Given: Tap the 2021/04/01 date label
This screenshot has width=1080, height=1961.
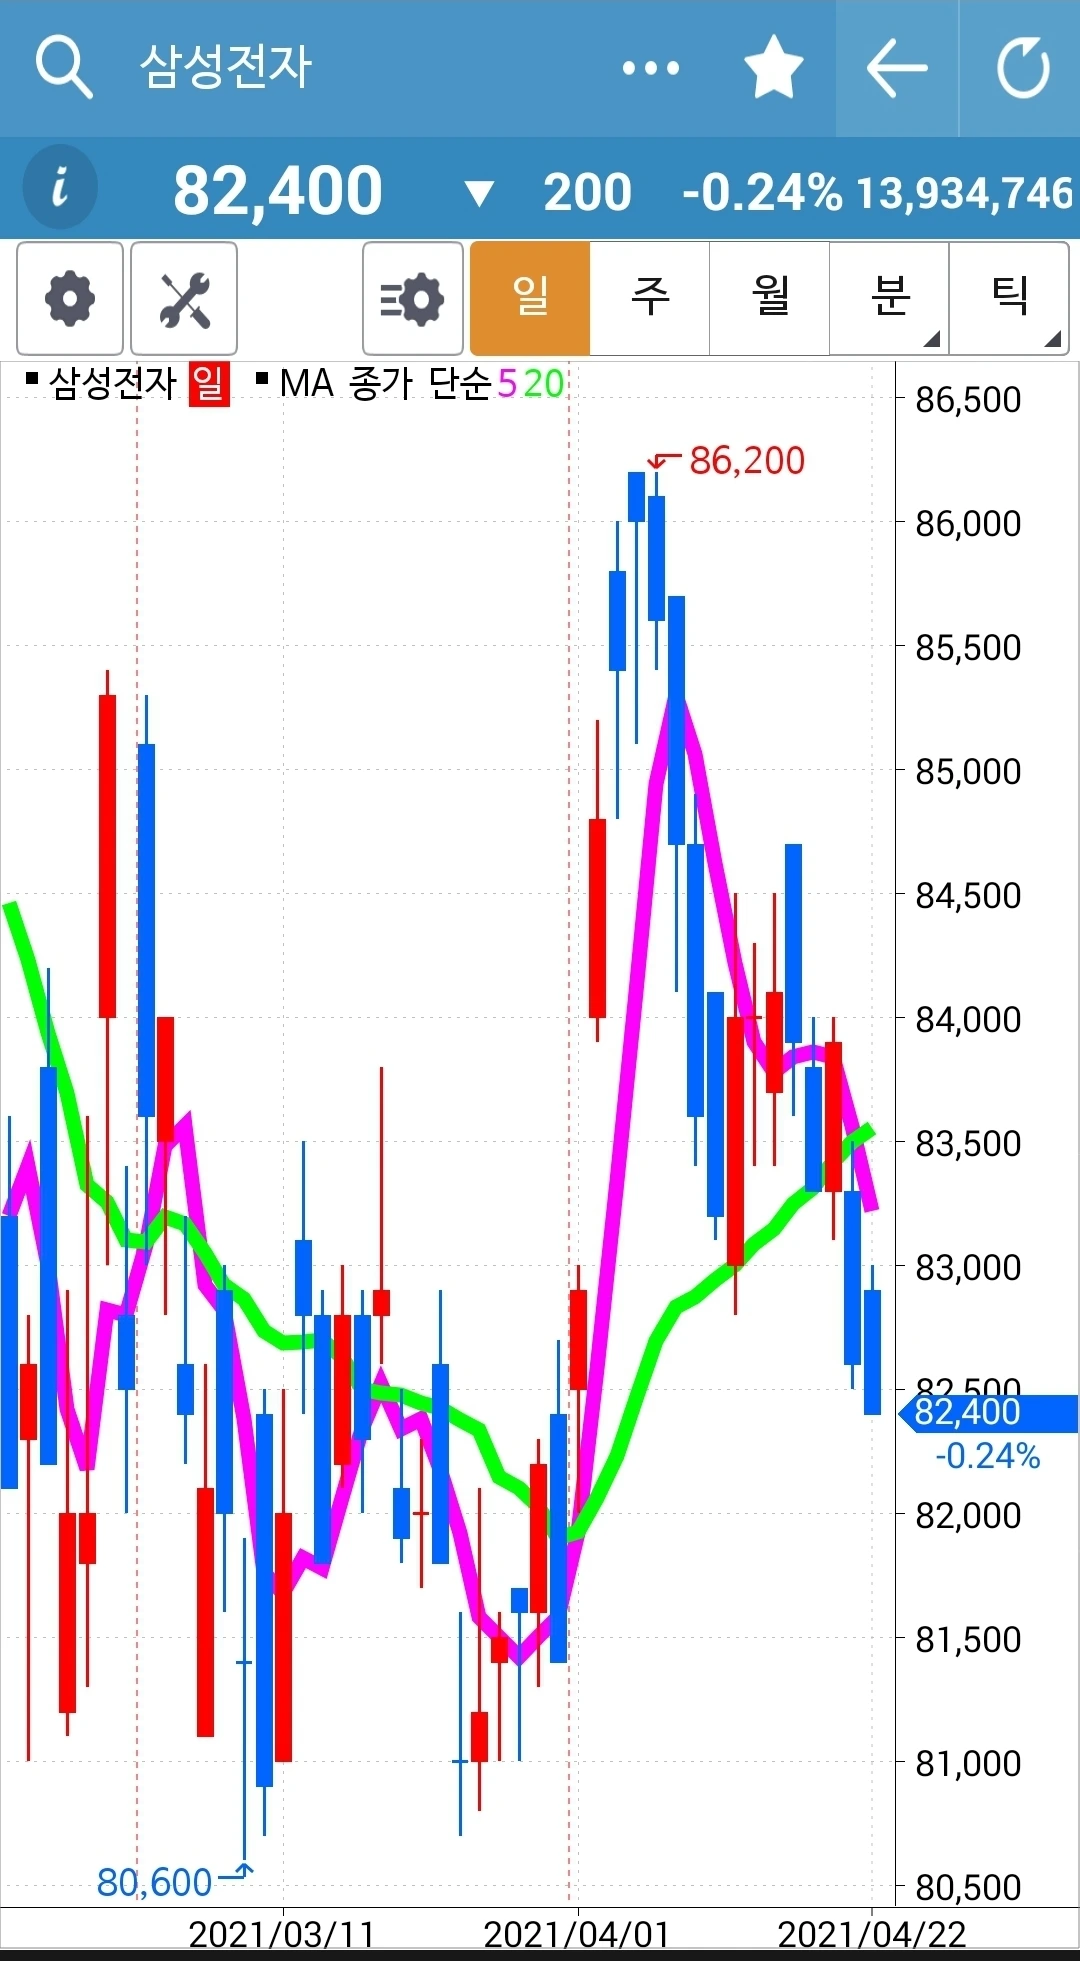Looking at the screenshot, I should 576,1934.
